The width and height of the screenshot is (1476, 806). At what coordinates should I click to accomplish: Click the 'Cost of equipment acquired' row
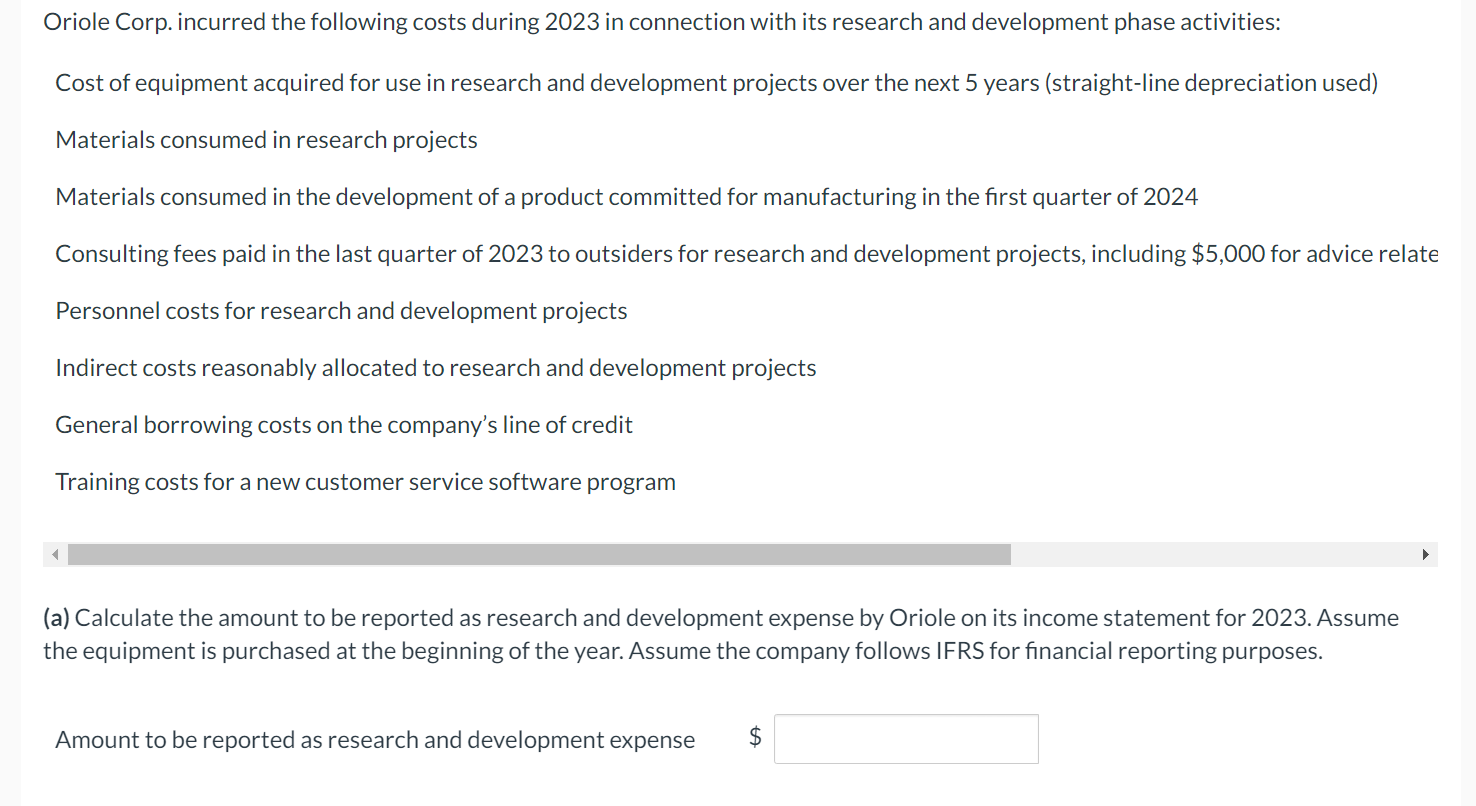coord(716,83)
